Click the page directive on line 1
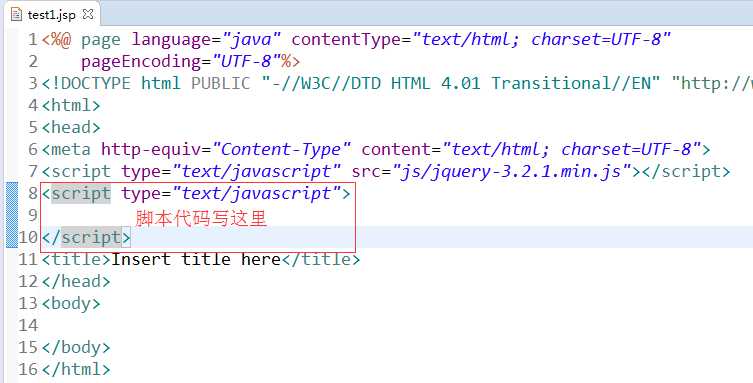This screenshot has height=383, width=753. [356, 39]
